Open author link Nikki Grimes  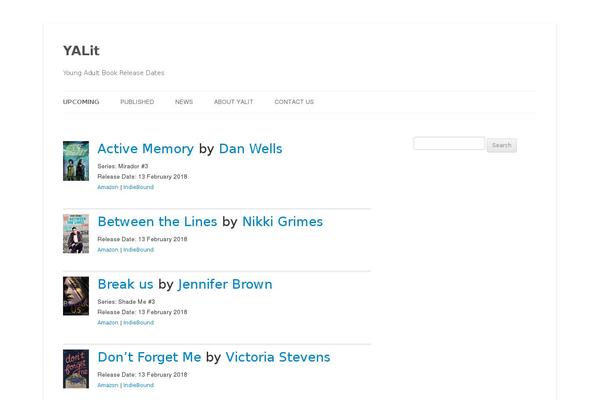(x=282, y=222)
